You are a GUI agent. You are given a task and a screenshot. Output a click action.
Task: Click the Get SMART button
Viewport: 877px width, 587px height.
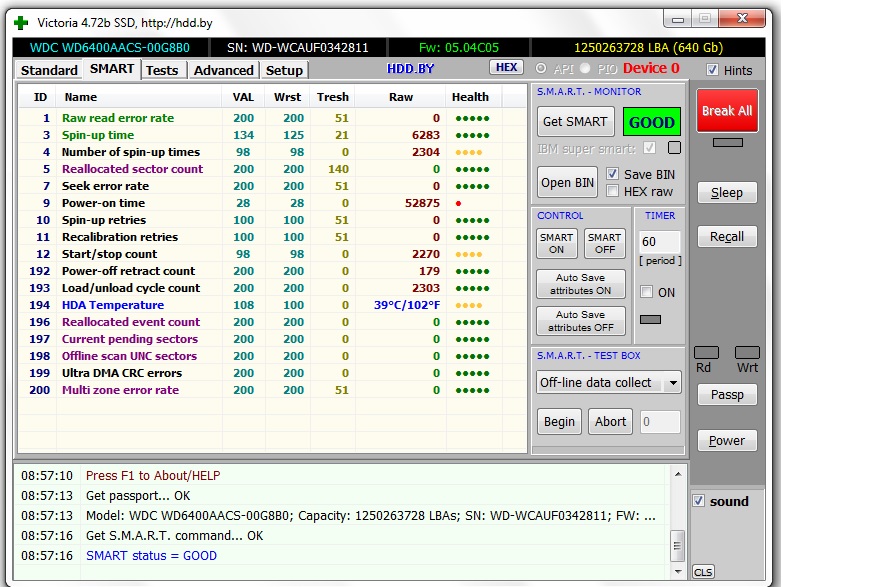[x=575, y=121]
